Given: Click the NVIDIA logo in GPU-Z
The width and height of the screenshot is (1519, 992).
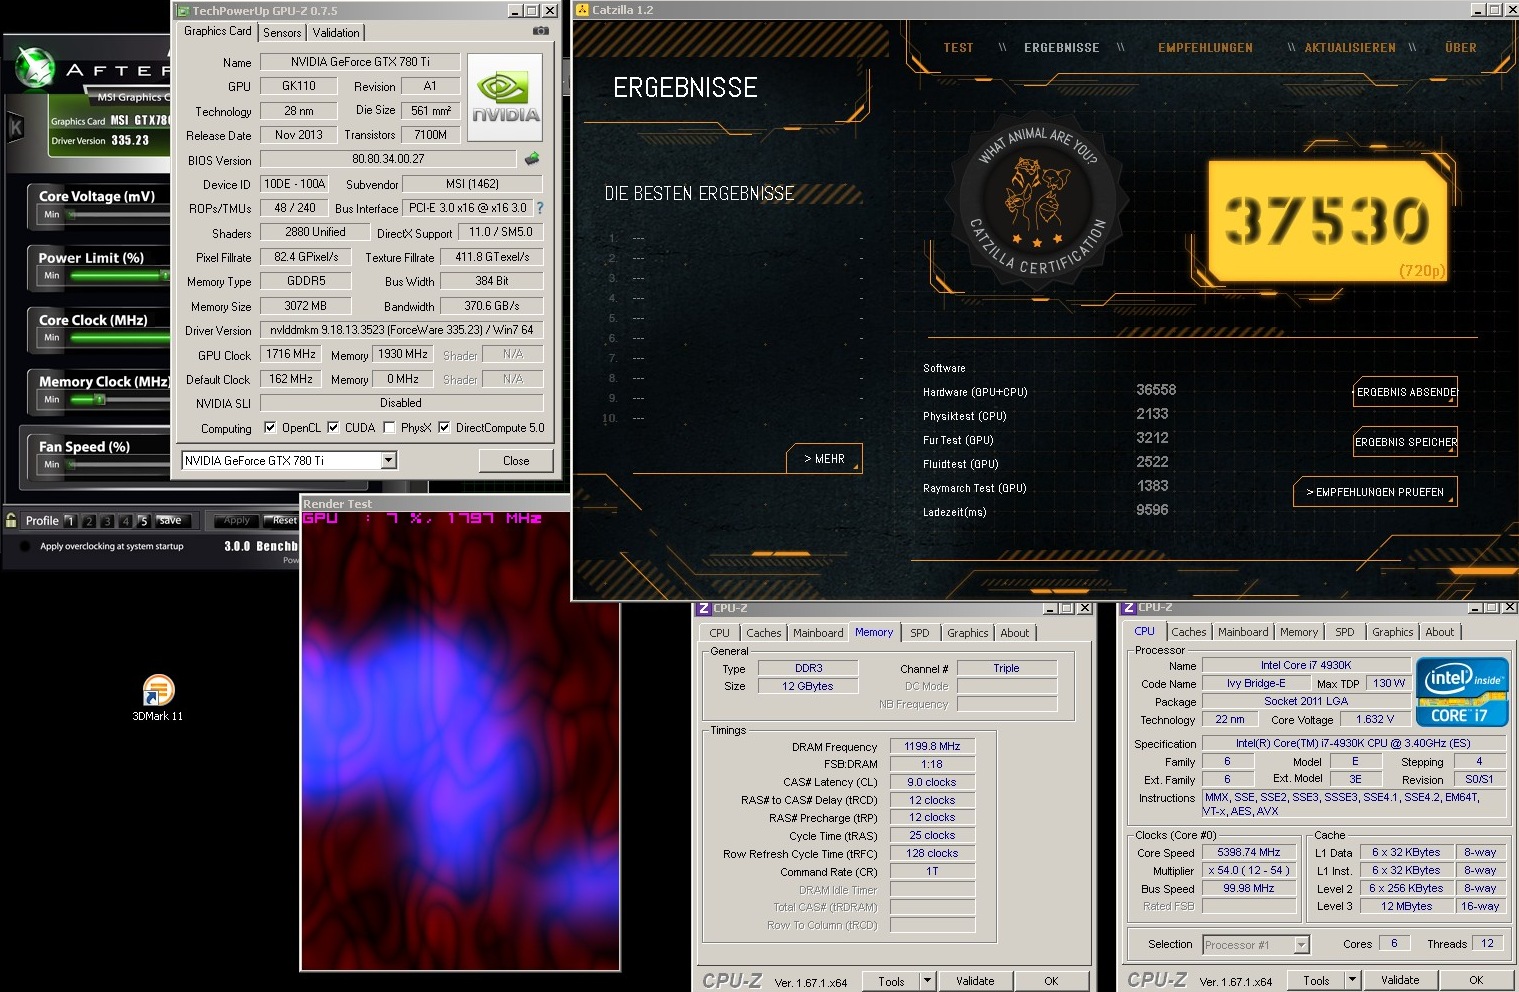Looking at the screenshot, I should point(505,98).
